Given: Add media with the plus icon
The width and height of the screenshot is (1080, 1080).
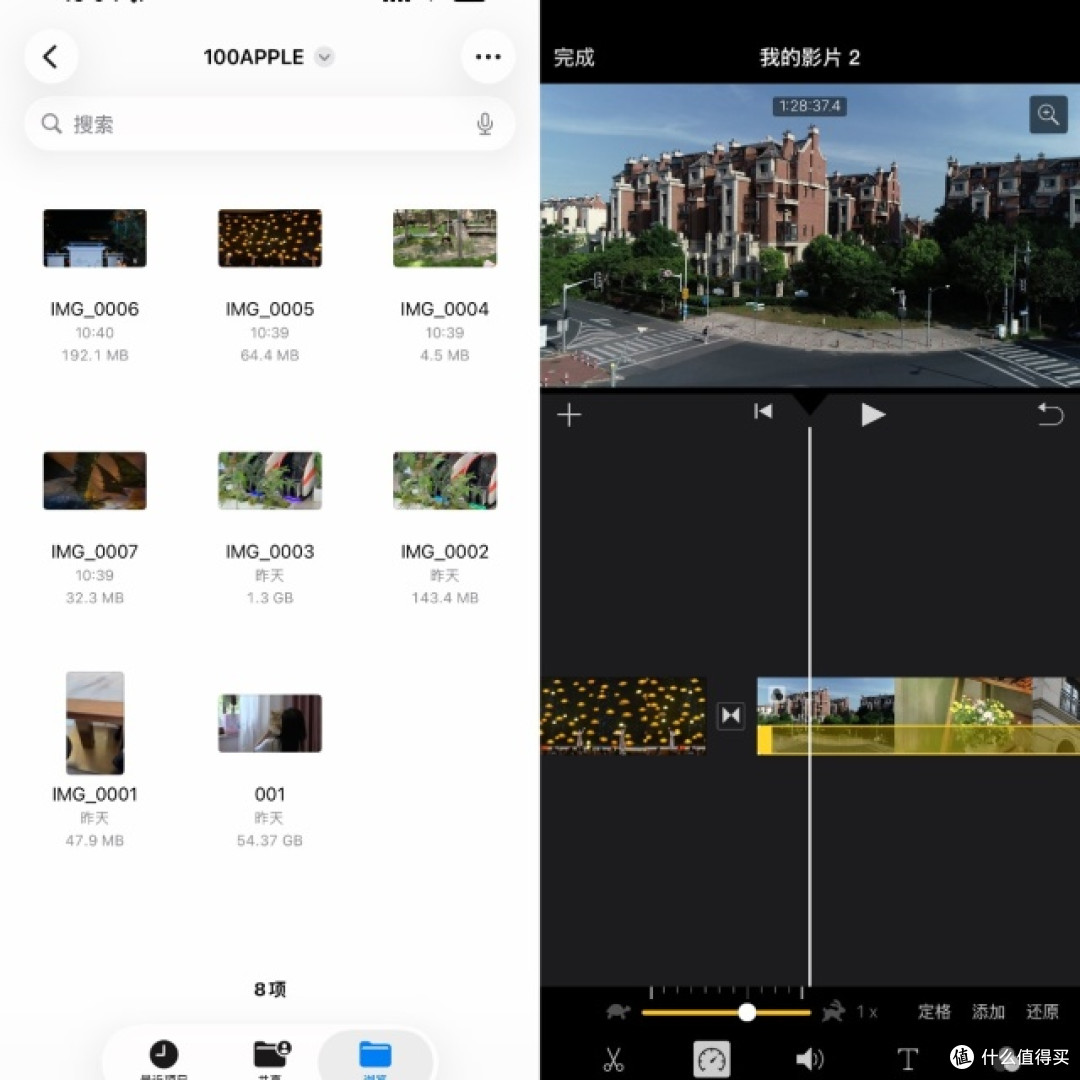Looking at the screenshot, I should (x=569, y=415).
